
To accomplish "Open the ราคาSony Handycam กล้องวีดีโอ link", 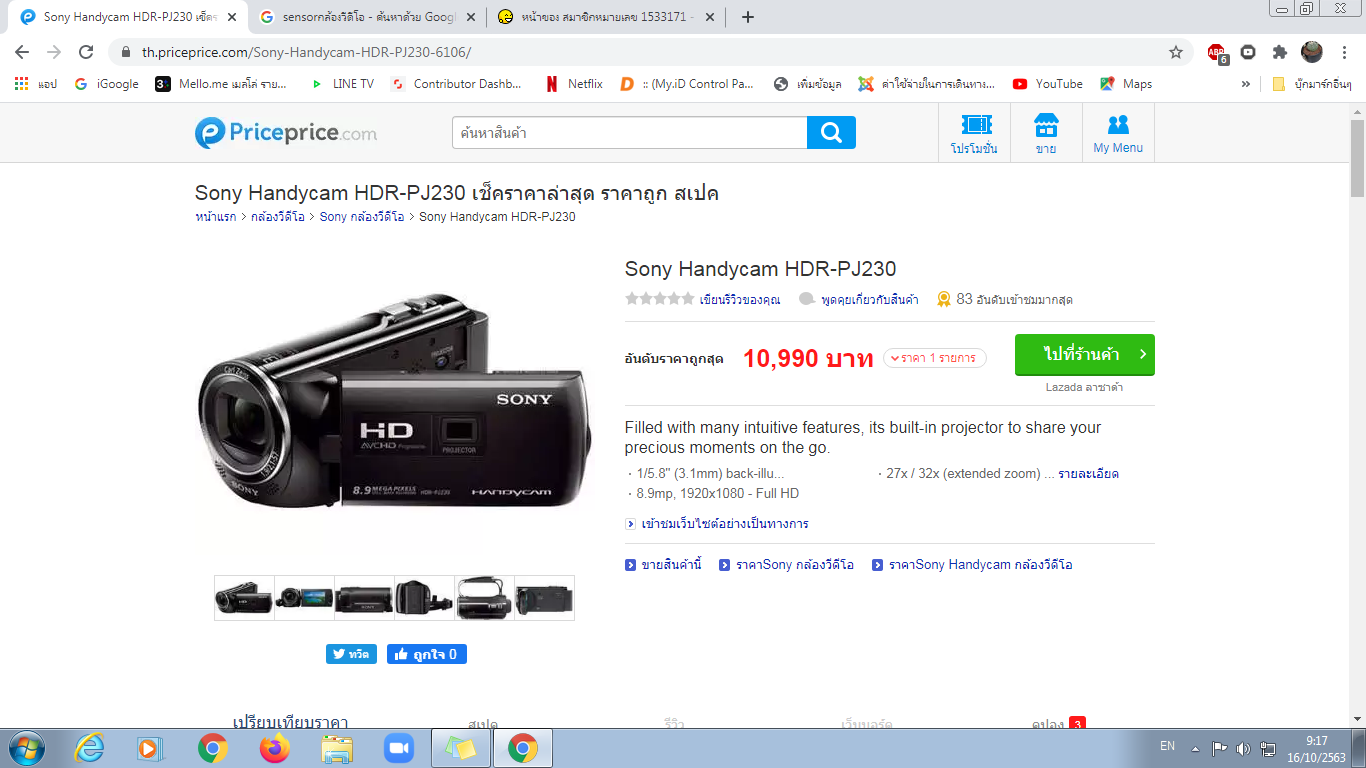I will click(980, 565).
